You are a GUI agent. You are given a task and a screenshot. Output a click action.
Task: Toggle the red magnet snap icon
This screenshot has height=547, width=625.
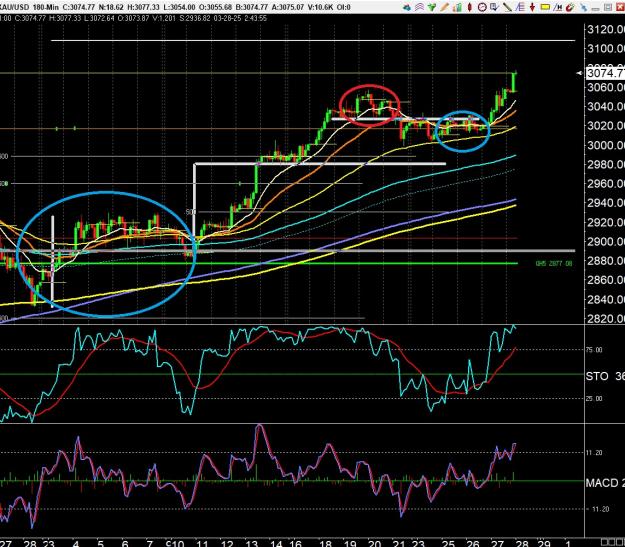tap(570, 7)
